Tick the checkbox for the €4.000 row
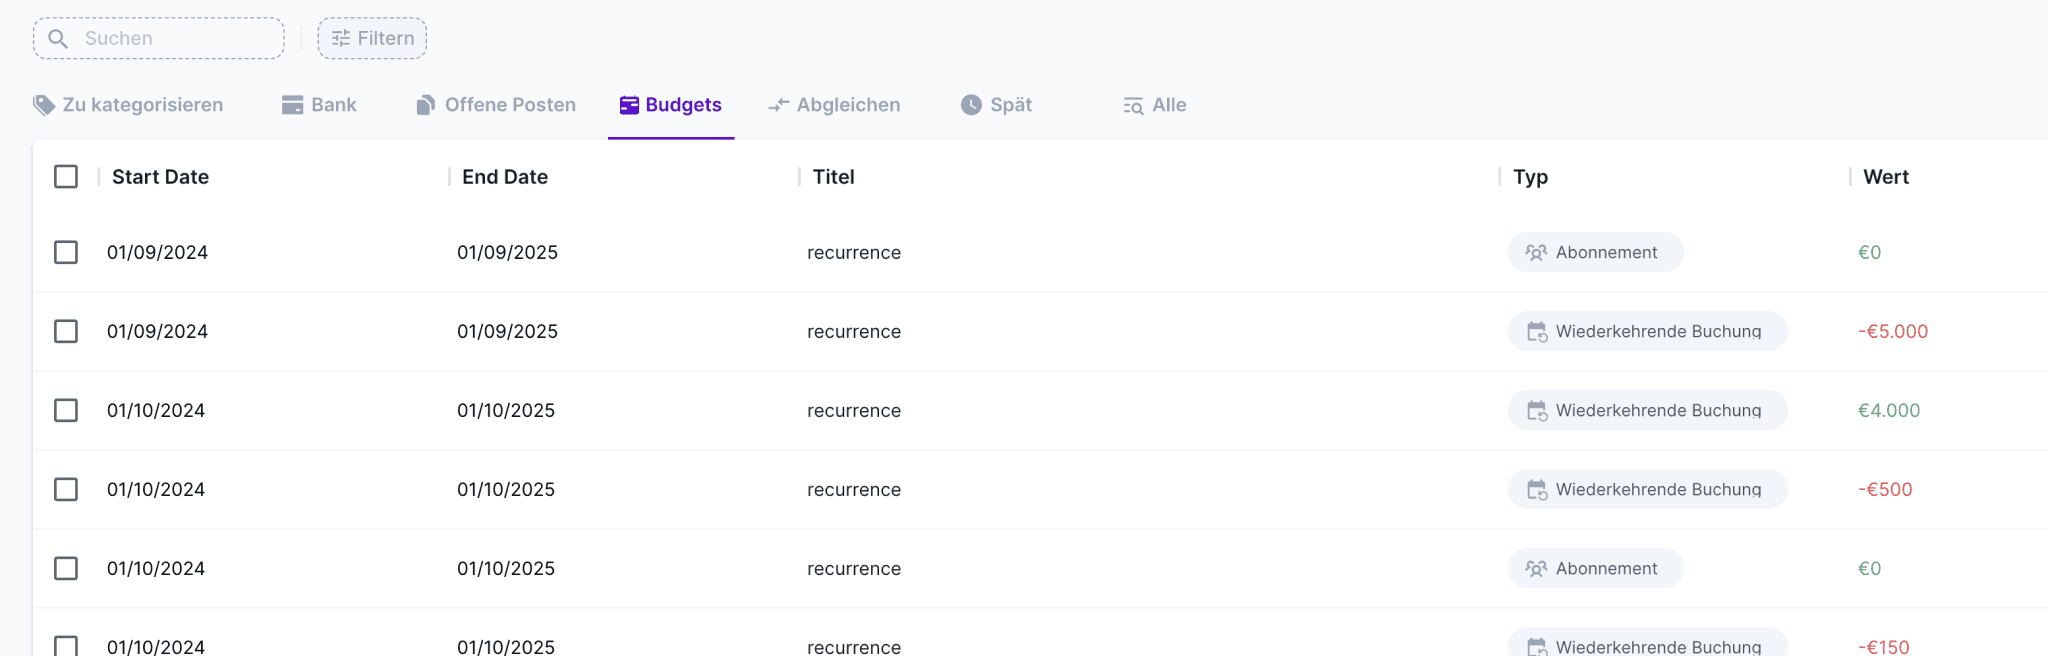The height and width of the screenshot is (656, 2048). coord(66,410)
